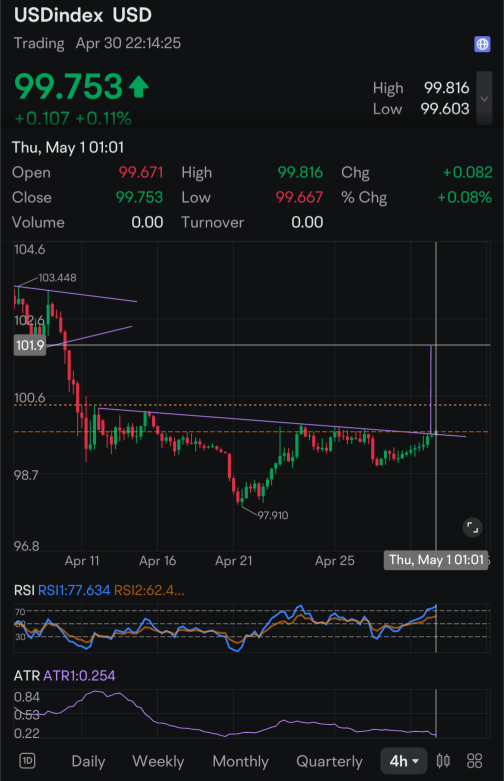This screenshot has height=781, width=504.
Task: Tap the 1D icon in bottom bar
Action: coord(27,761)
